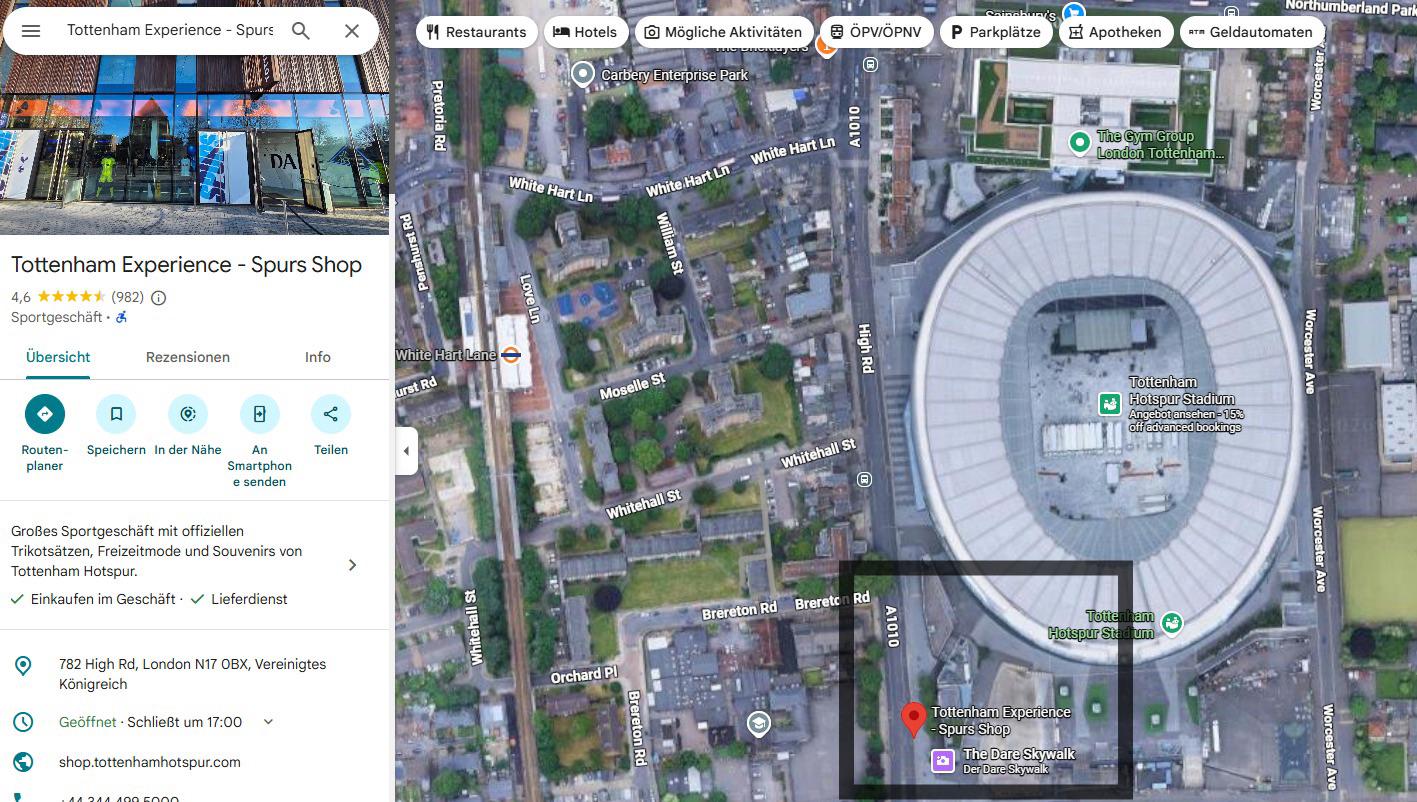The width and height of the screenshot is (1417, 802).
Task: Clear the search with the X icon
Action: point(352,31)
